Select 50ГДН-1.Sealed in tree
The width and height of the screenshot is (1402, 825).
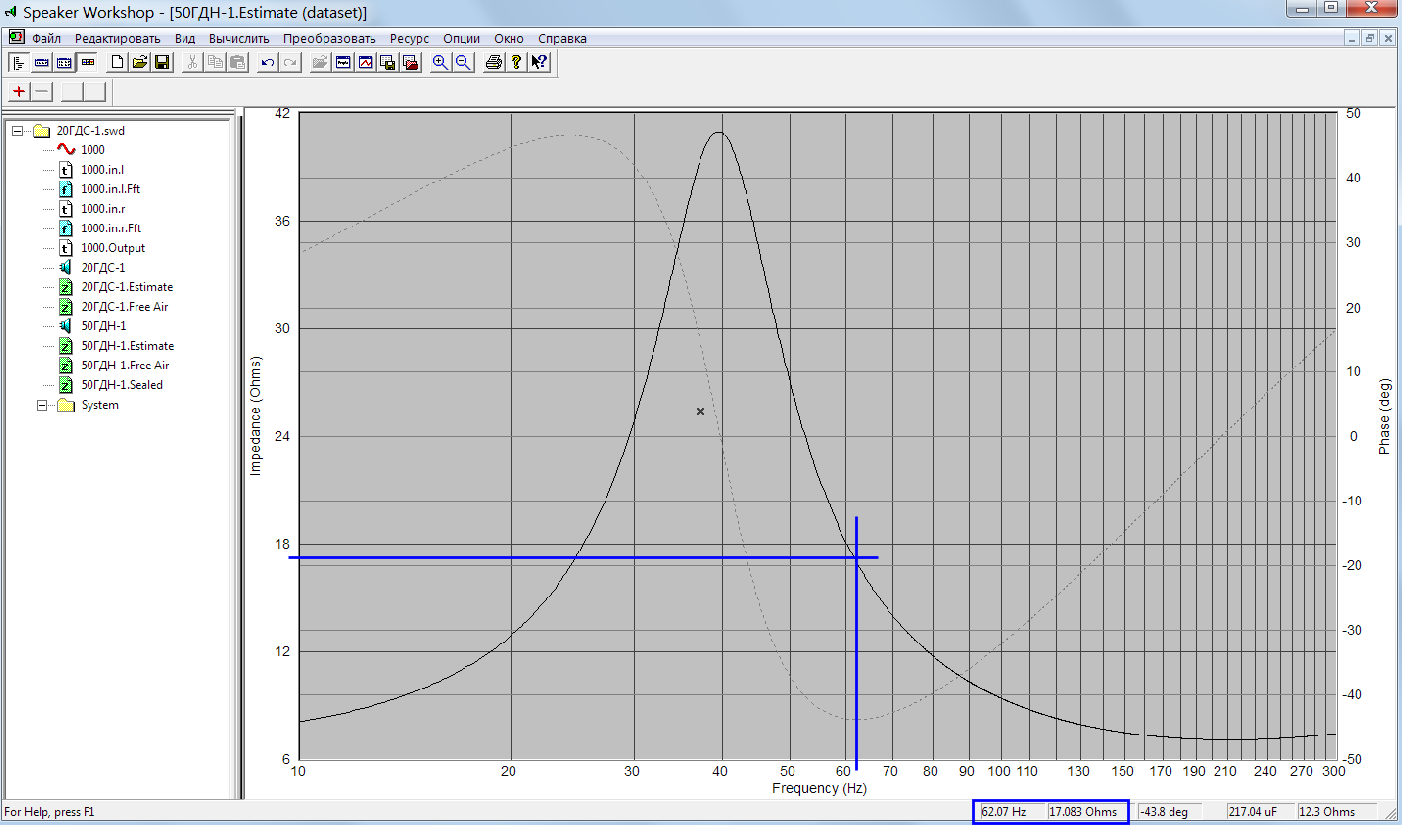(122, 385)
